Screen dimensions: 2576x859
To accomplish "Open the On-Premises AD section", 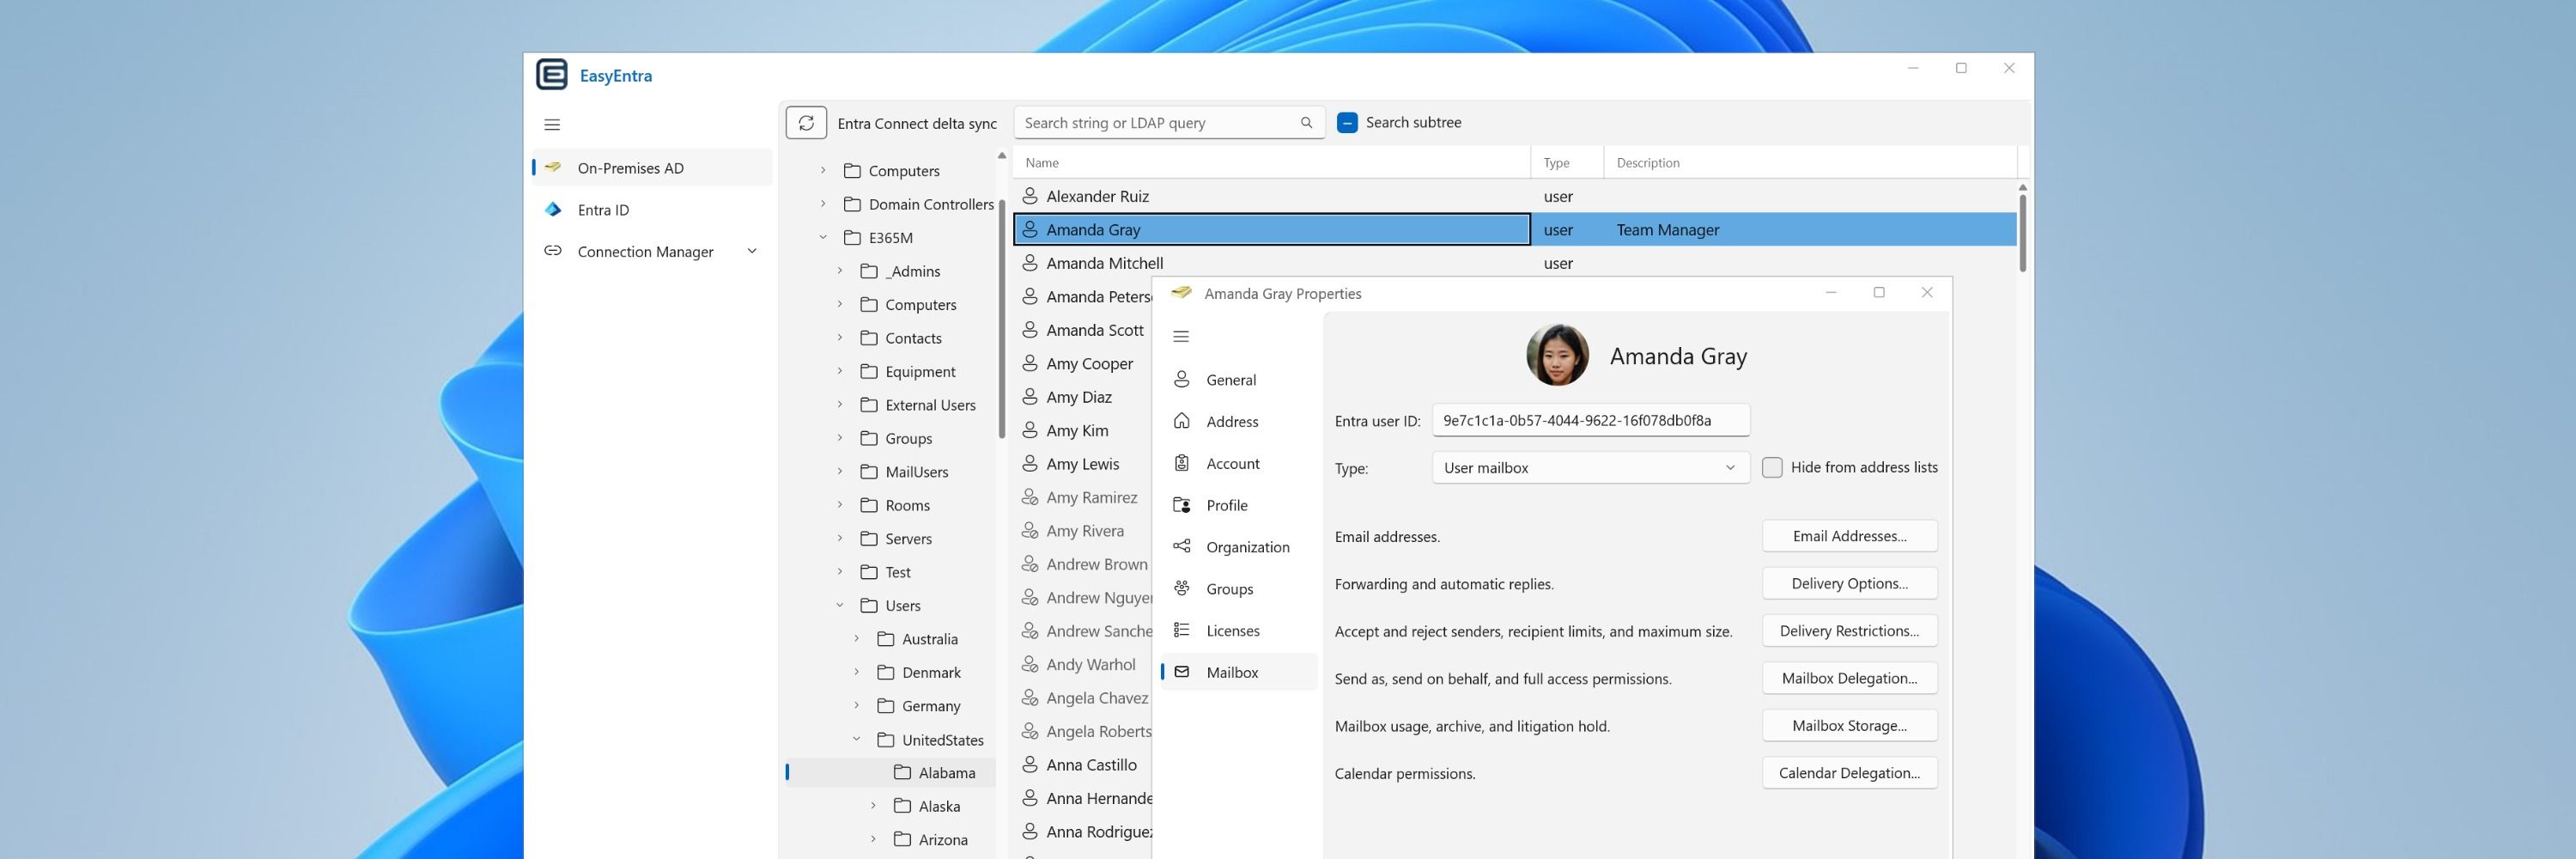I will coord(652,167).
